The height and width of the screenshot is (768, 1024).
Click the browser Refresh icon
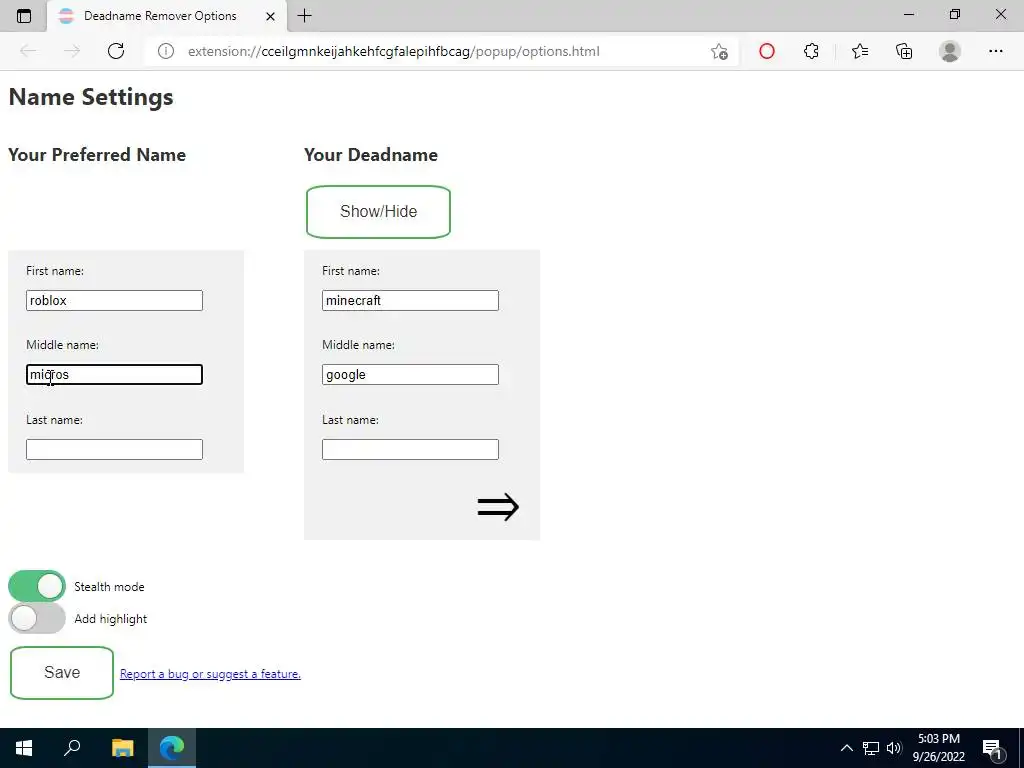point(116,51)
